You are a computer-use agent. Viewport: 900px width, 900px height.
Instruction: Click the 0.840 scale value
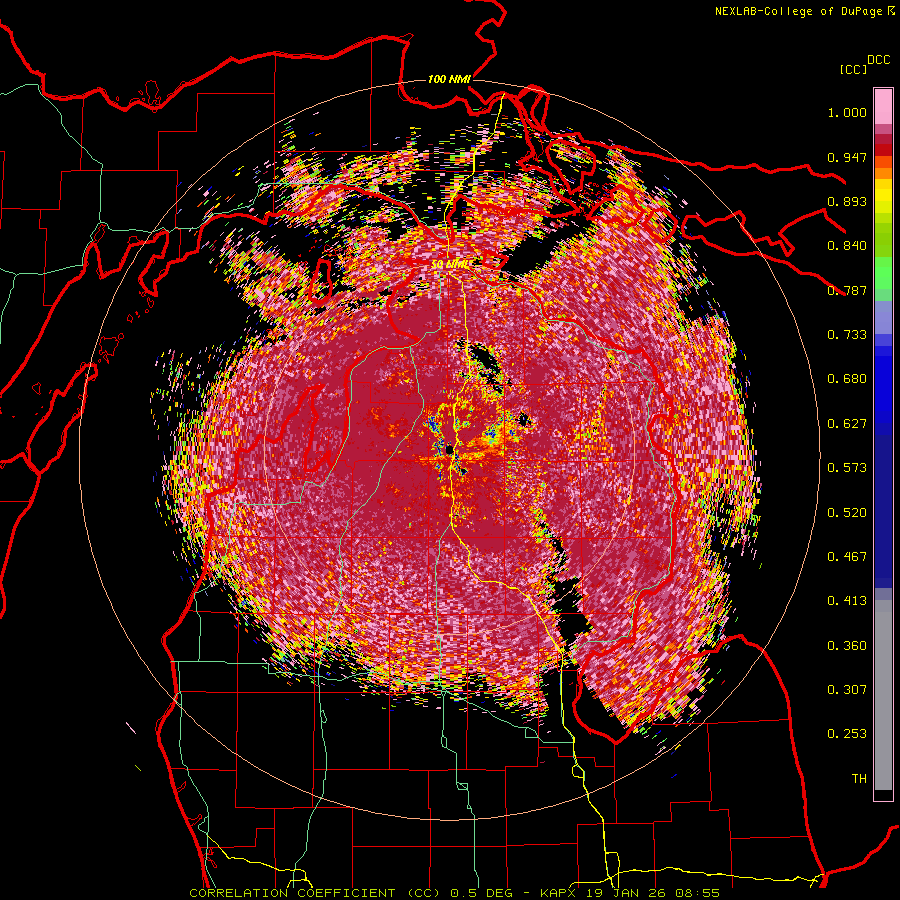[x=847, y=246]
